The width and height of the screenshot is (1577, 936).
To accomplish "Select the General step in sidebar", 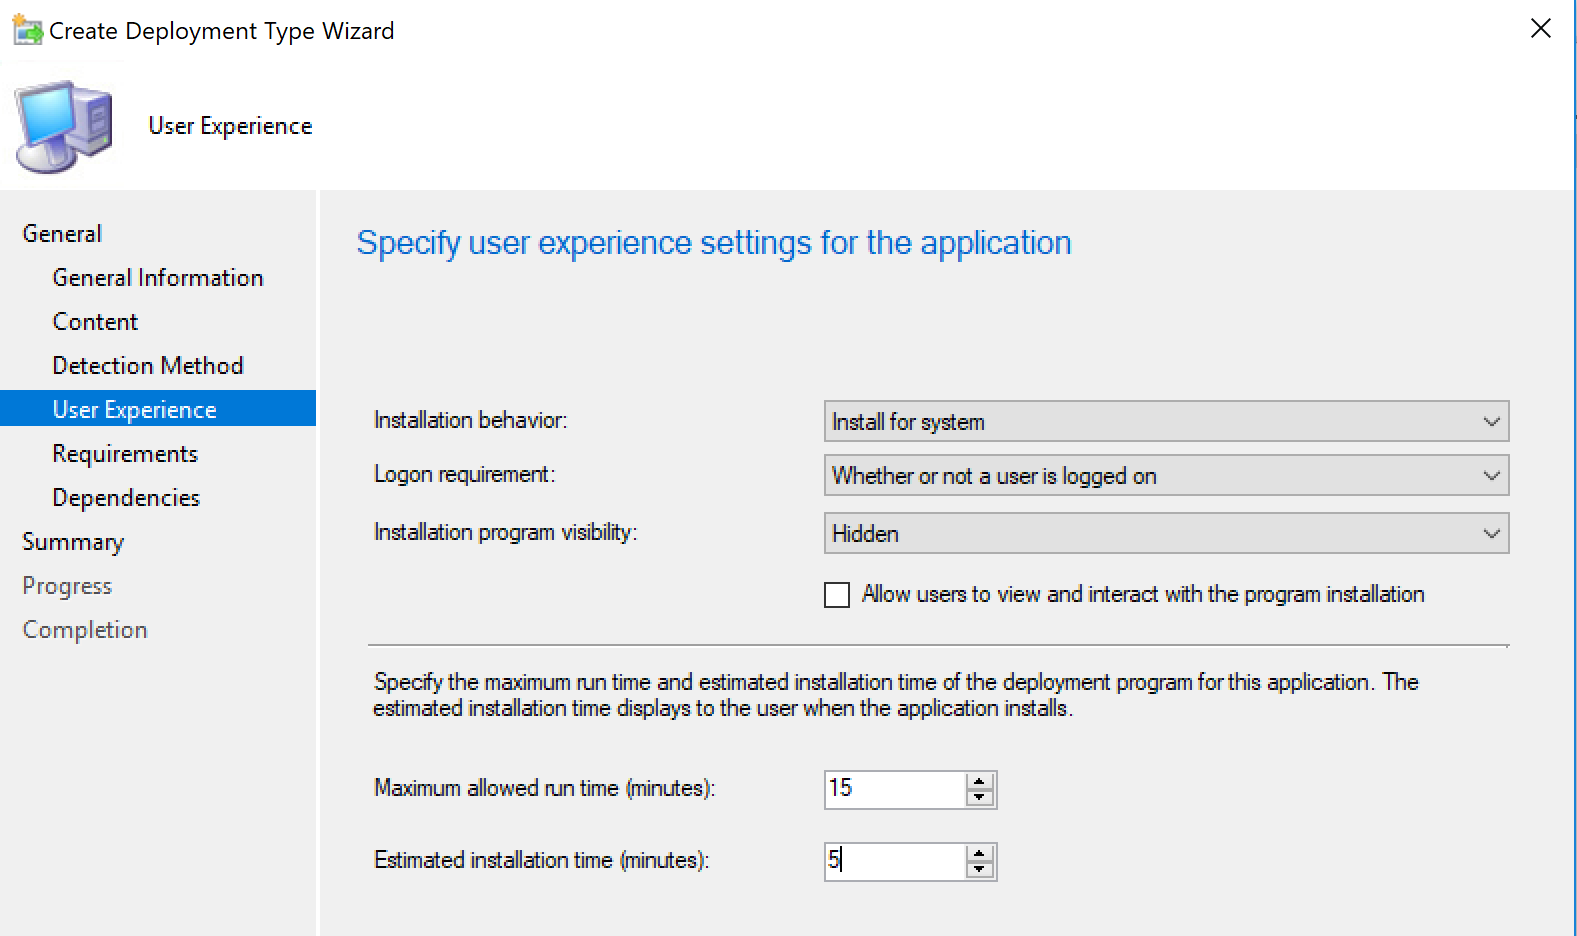I will [62, 234].
